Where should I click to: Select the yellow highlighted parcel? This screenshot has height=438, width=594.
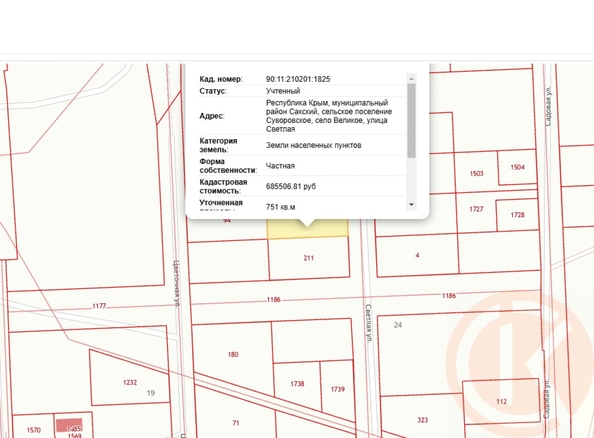tap(308, 229)
